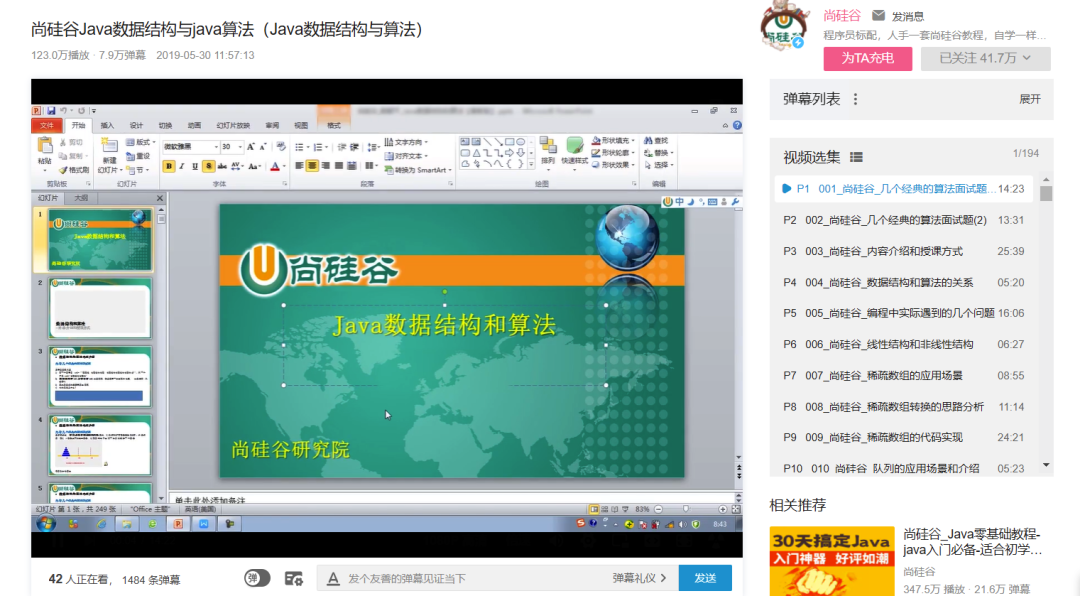
Task: Open 查找 (Find) in the Editing group
Action: click(656, 141)
